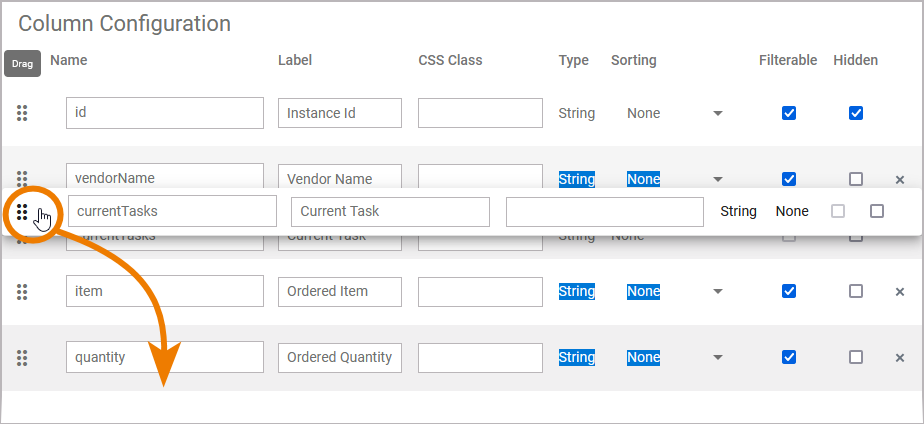Open the Sorting dropdown for the quantity row
This screenshot has height=424, width=924.
coord(717,357)
